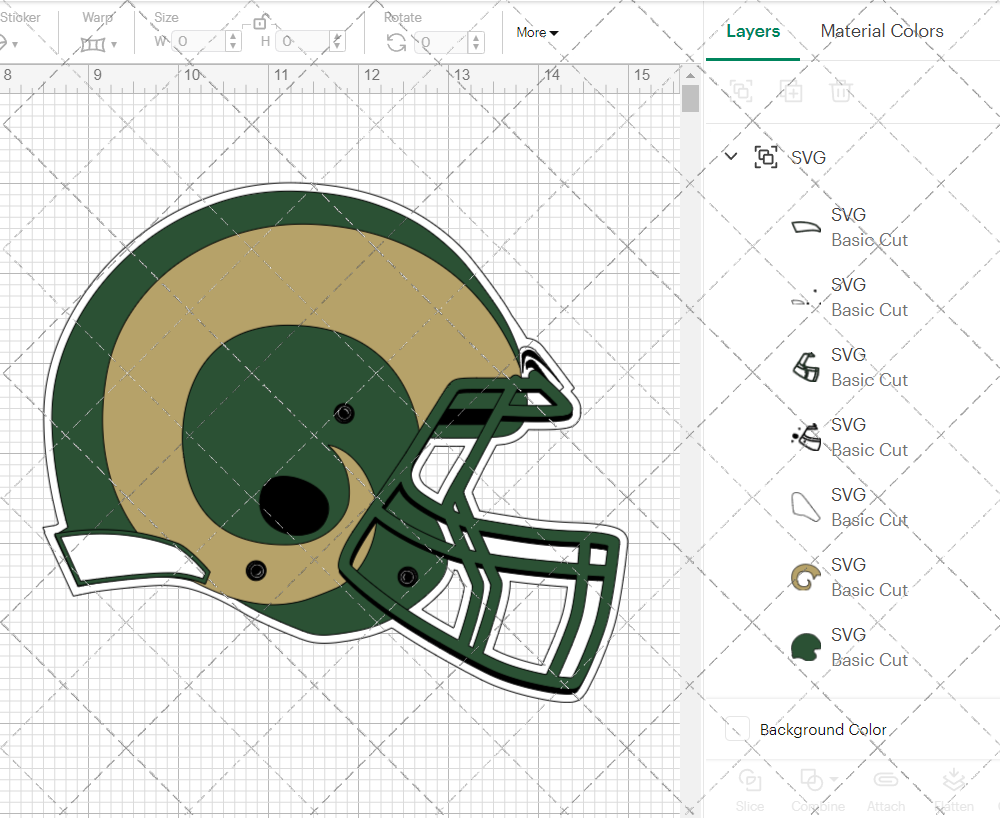Toggle the lock aspect ratio icon
The width and height of the screenshot is (1000, 818).
[260, 24]
